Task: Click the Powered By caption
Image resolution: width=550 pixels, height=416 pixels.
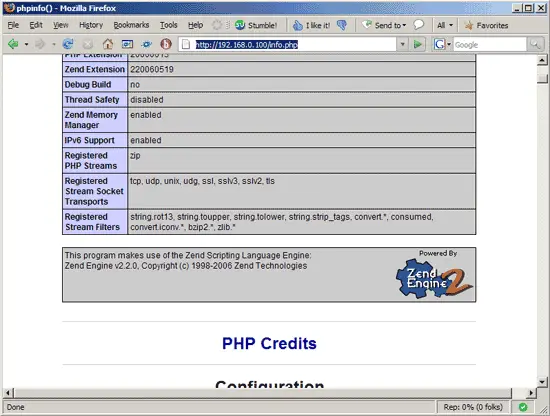Action: pyautogui.click(x=438, y=253)
